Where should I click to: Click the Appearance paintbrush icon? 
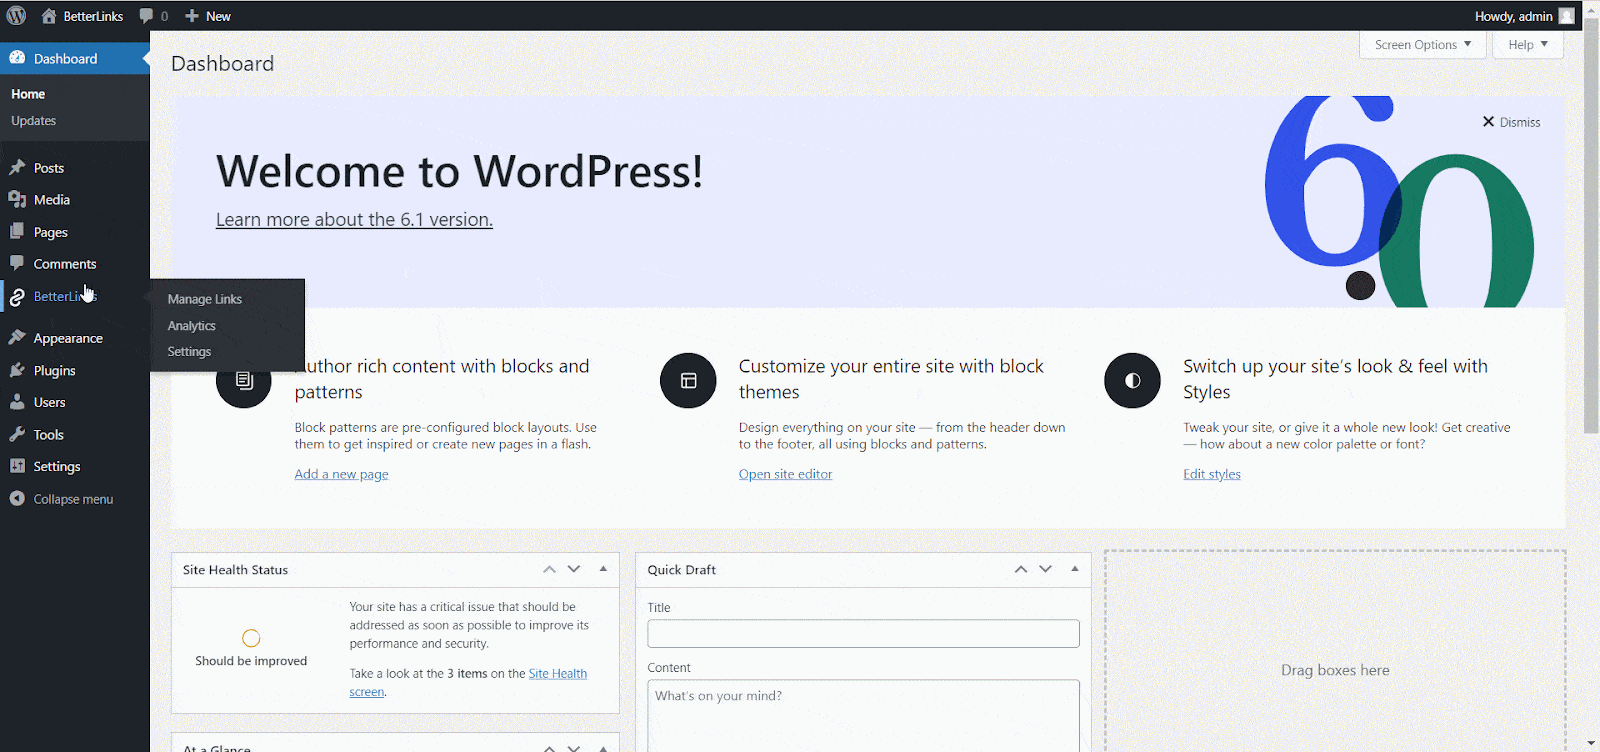[x=17, y=338]
